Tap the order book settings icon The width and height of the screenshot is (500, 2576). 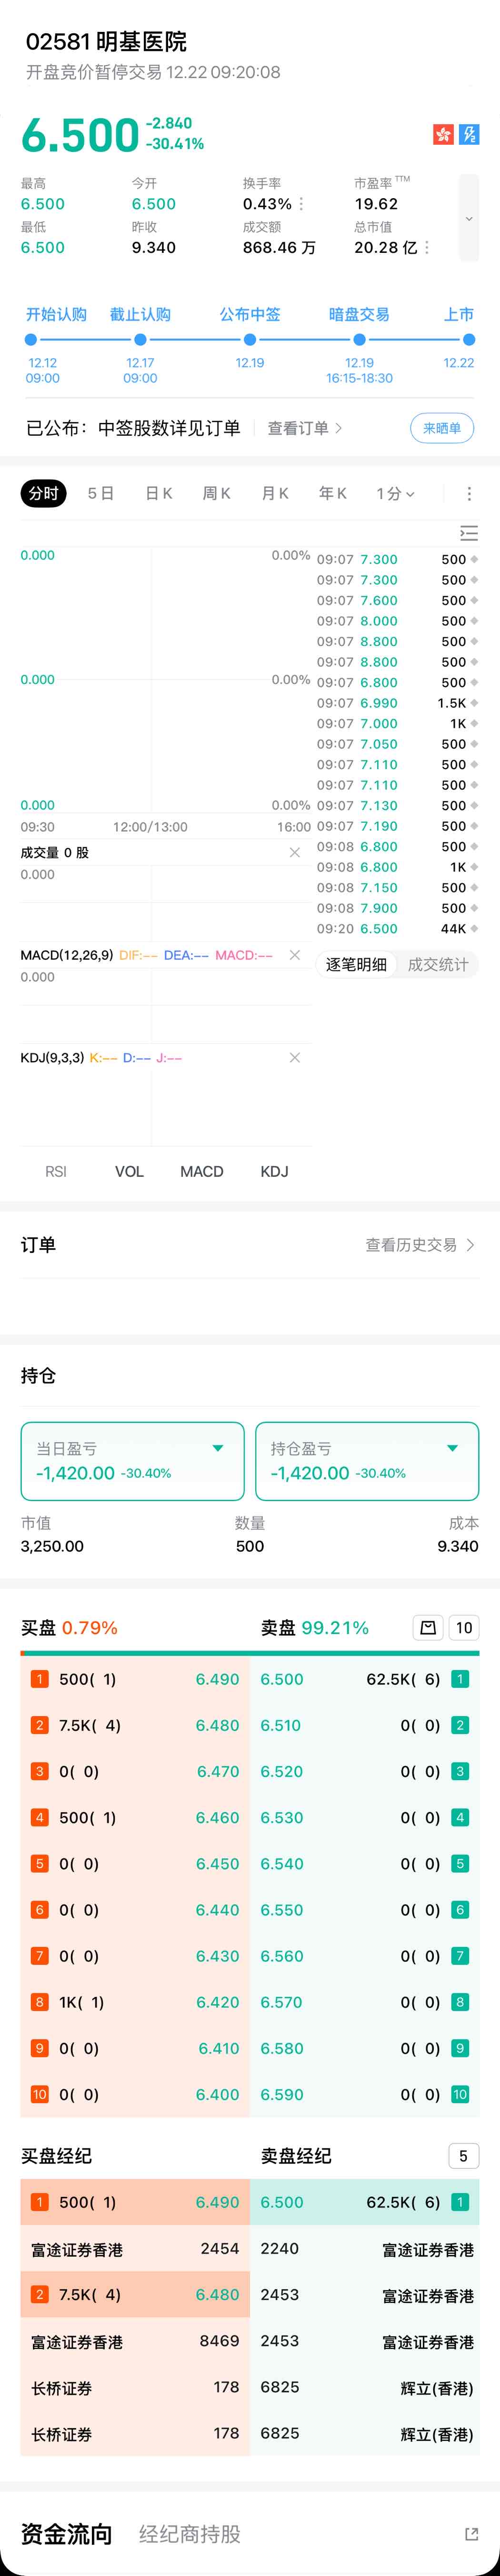[x=428, y=1628]
